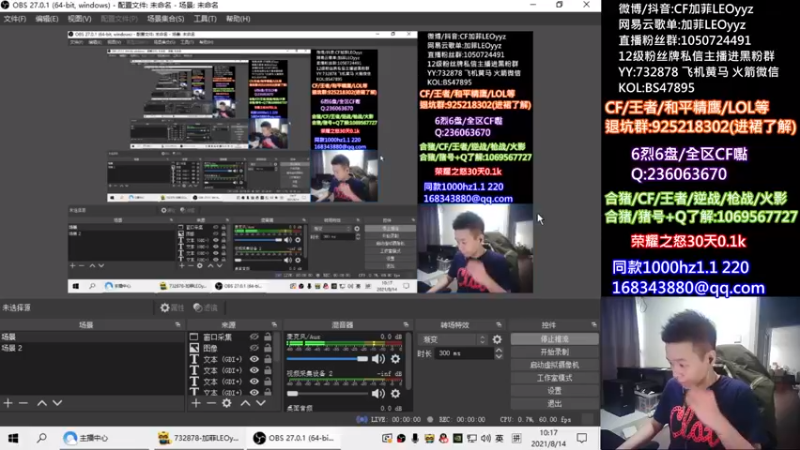Open 视频采集设备 2 audio settings gear
The image size is (800, 450).
click(x=395, y=393)
